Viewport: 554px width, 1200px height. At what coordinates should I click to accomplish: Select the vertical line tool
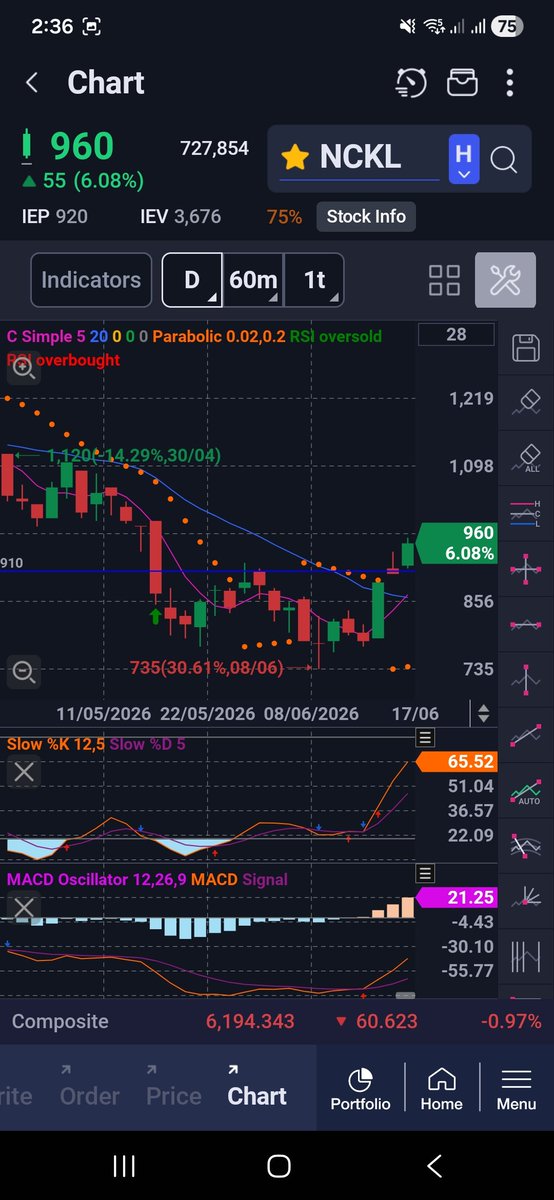[x=525, y=680]
